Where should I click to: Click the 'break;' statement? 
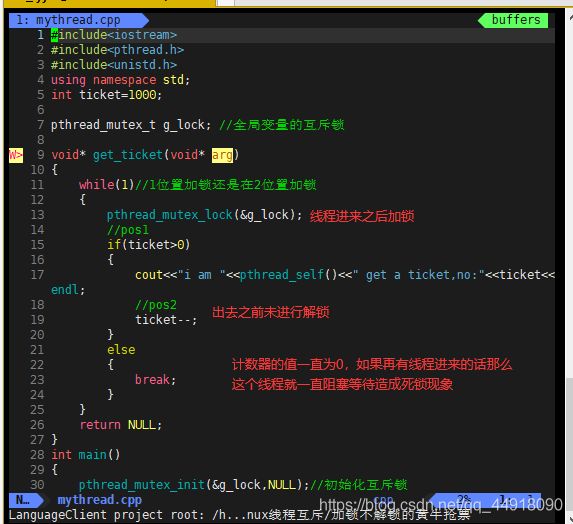[155, 380]
